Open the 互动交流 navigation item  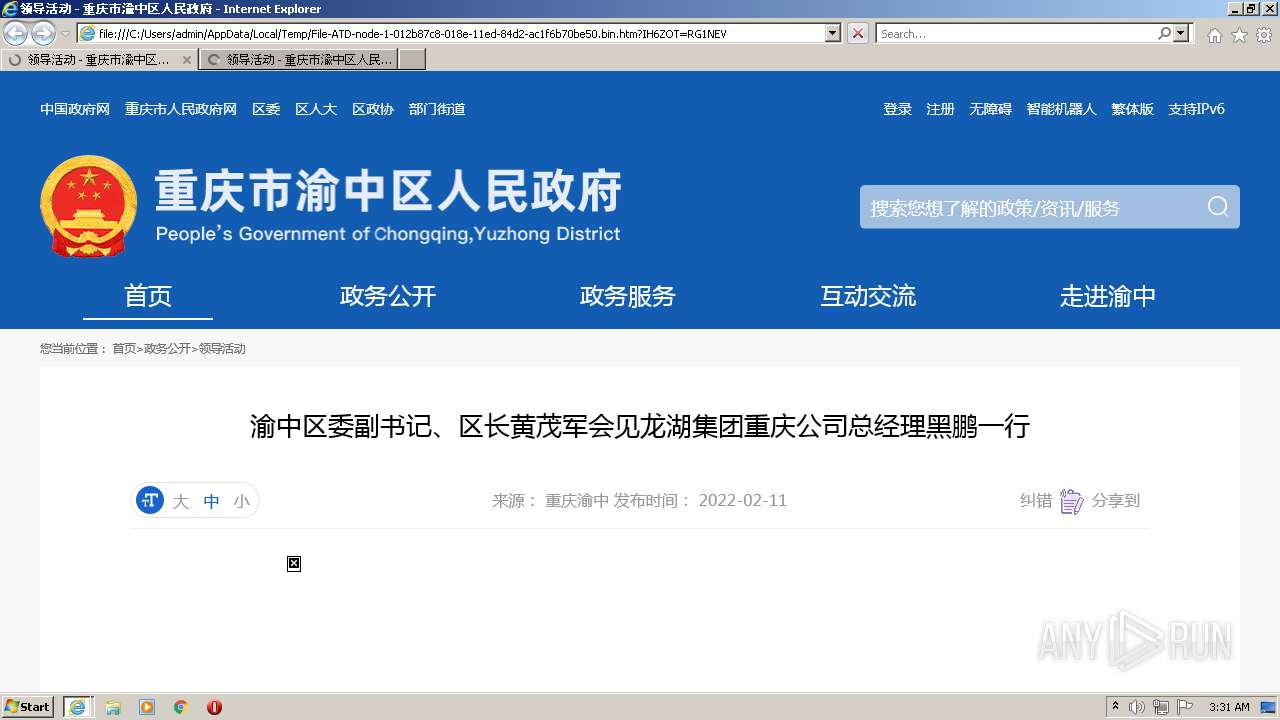tap(868, 296)
